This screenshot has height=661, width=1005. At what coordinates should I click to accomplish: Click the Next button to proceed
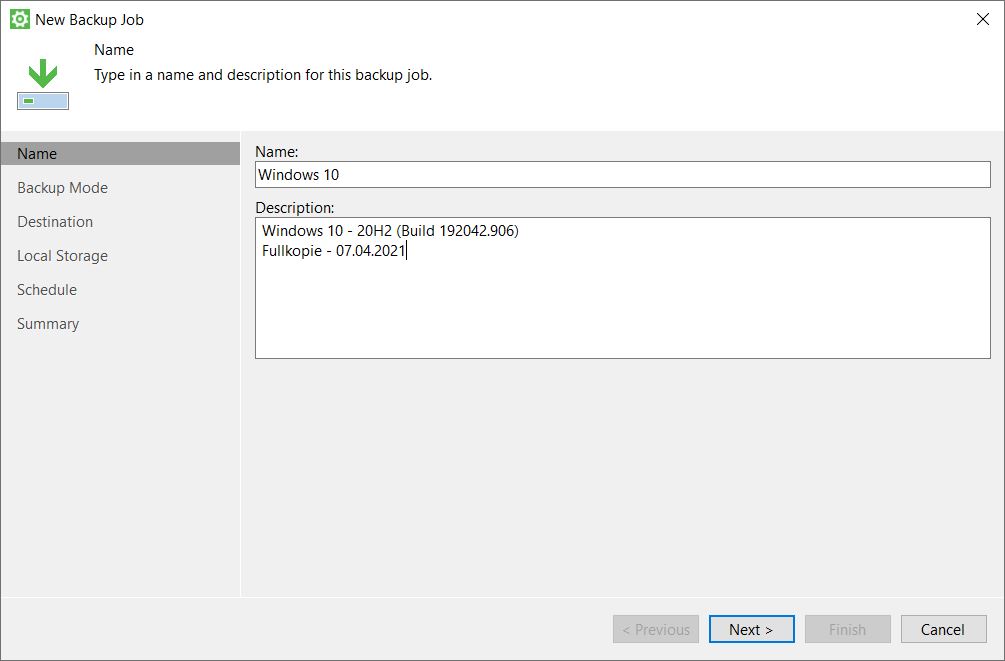coord(751,629)
